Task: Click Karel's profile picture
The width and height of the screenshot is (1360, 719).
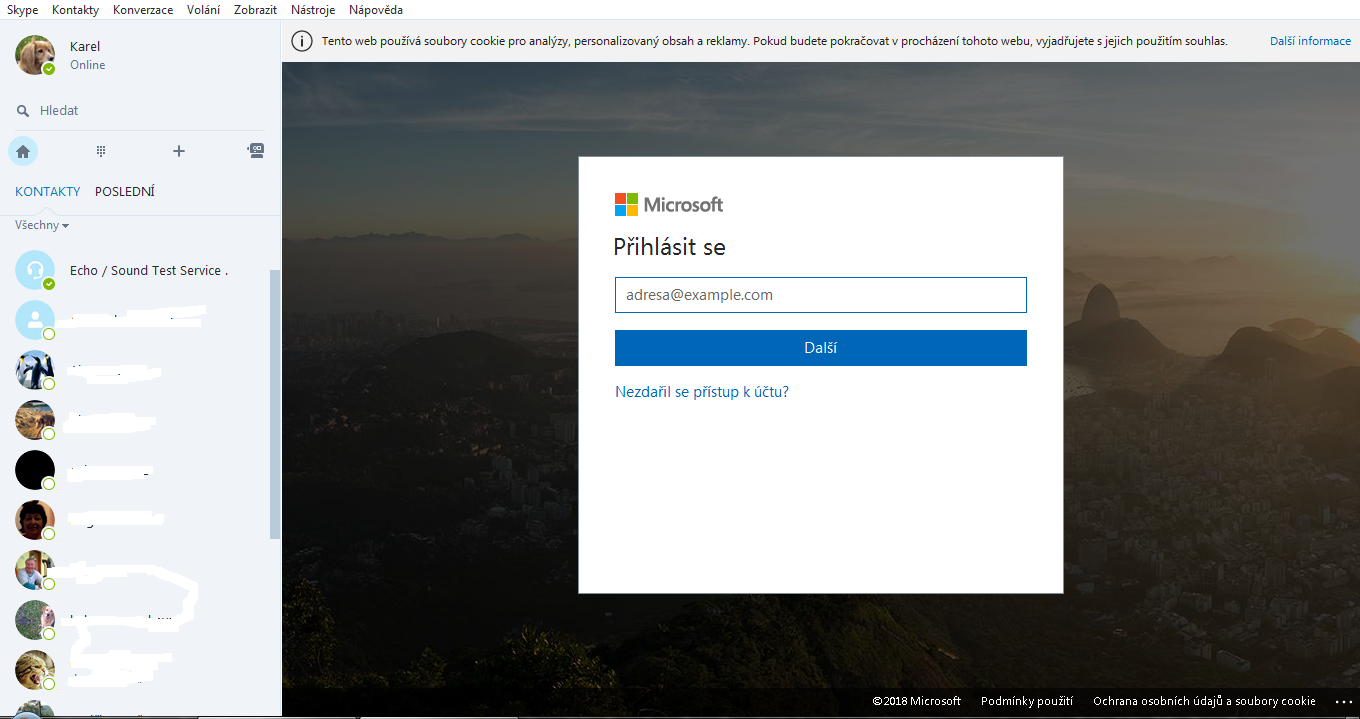Action: 35,55
